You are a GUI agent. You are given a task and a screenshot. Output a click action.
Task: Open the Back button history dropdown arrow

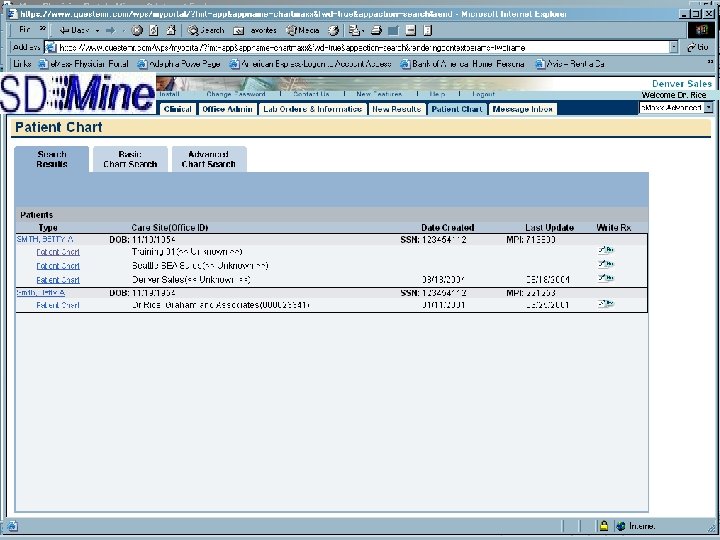point(97,31)
